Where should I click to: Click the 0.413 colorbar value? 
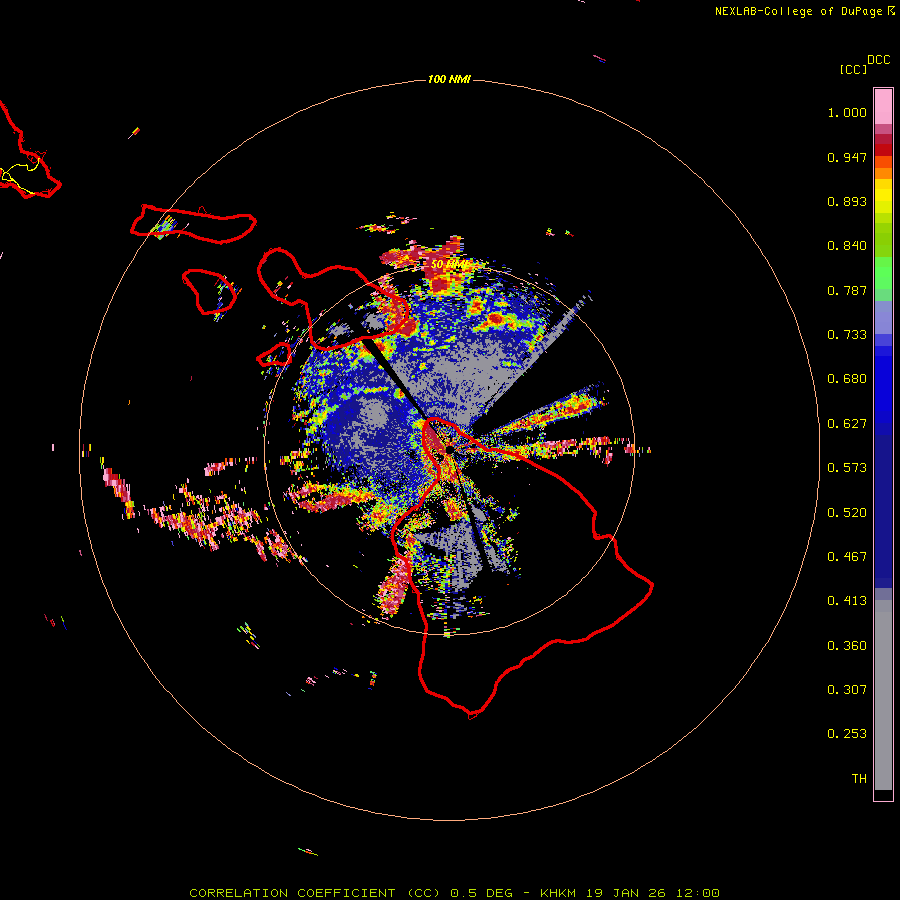coord(847,601)
